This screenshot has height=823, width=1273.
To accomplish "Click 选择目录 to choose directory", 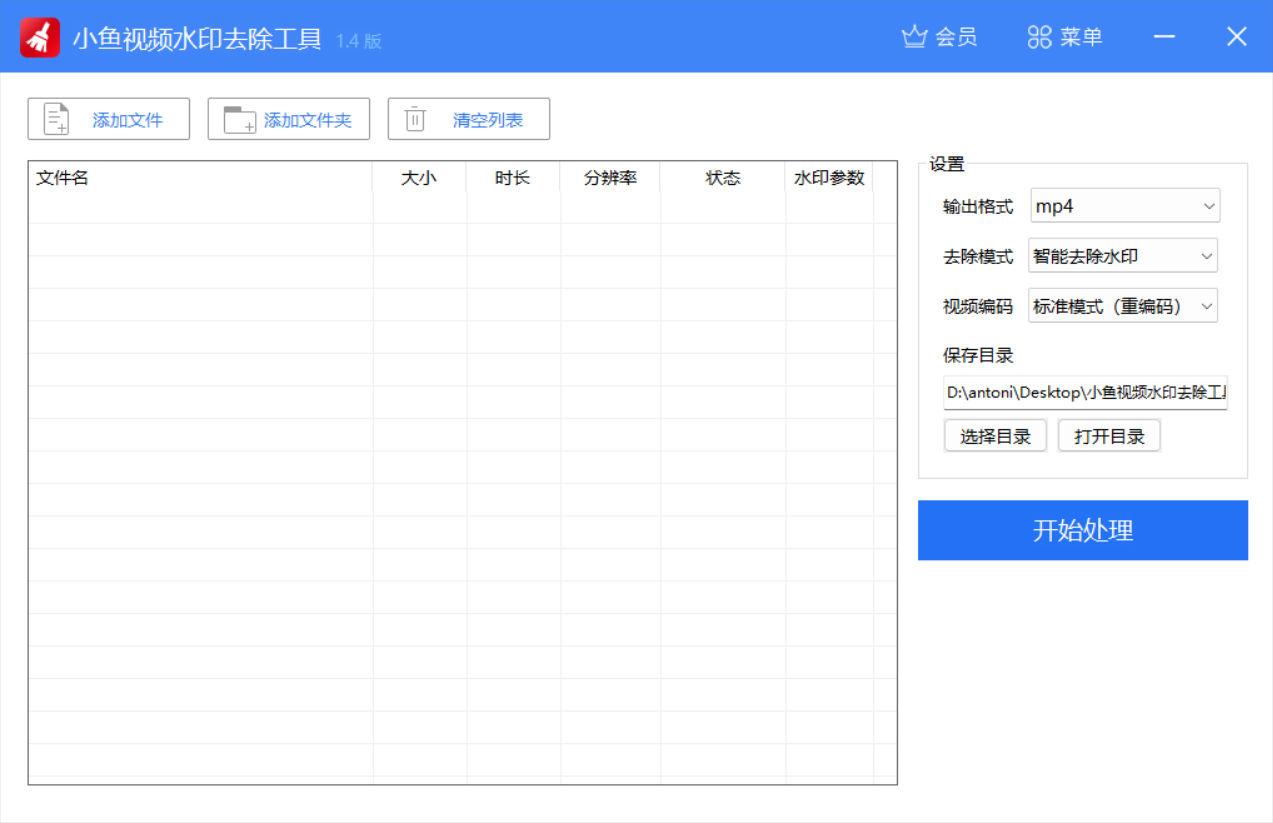I will click(995, 435).
